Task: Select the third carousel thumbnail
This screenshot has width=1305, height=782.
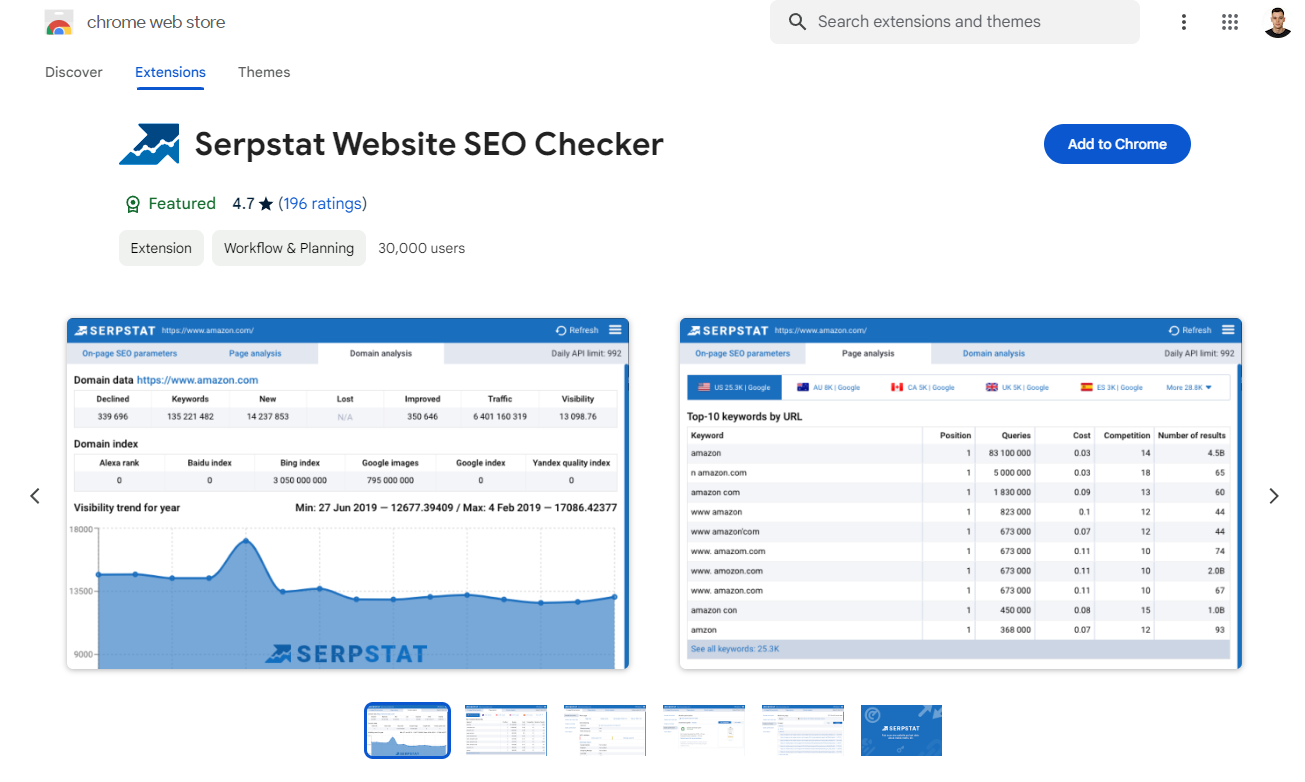Action: [x=605, y=730]
